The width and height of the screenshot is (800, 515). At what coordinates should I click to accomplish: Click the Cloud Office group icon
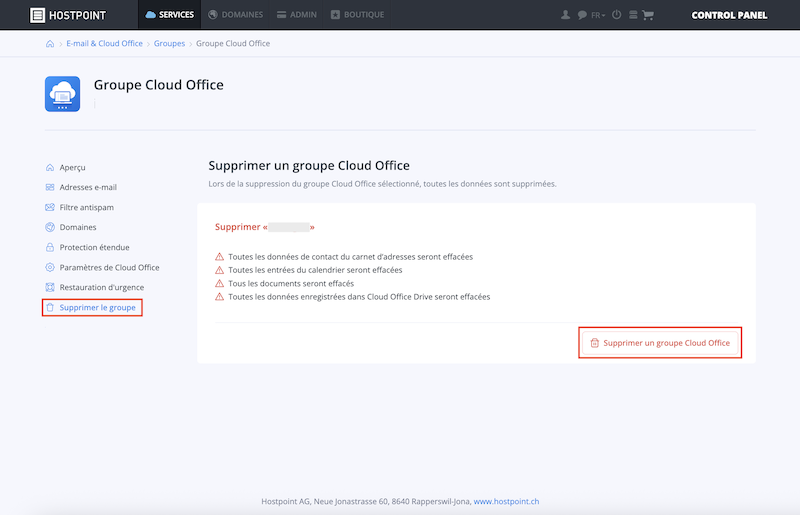point(62,94)
